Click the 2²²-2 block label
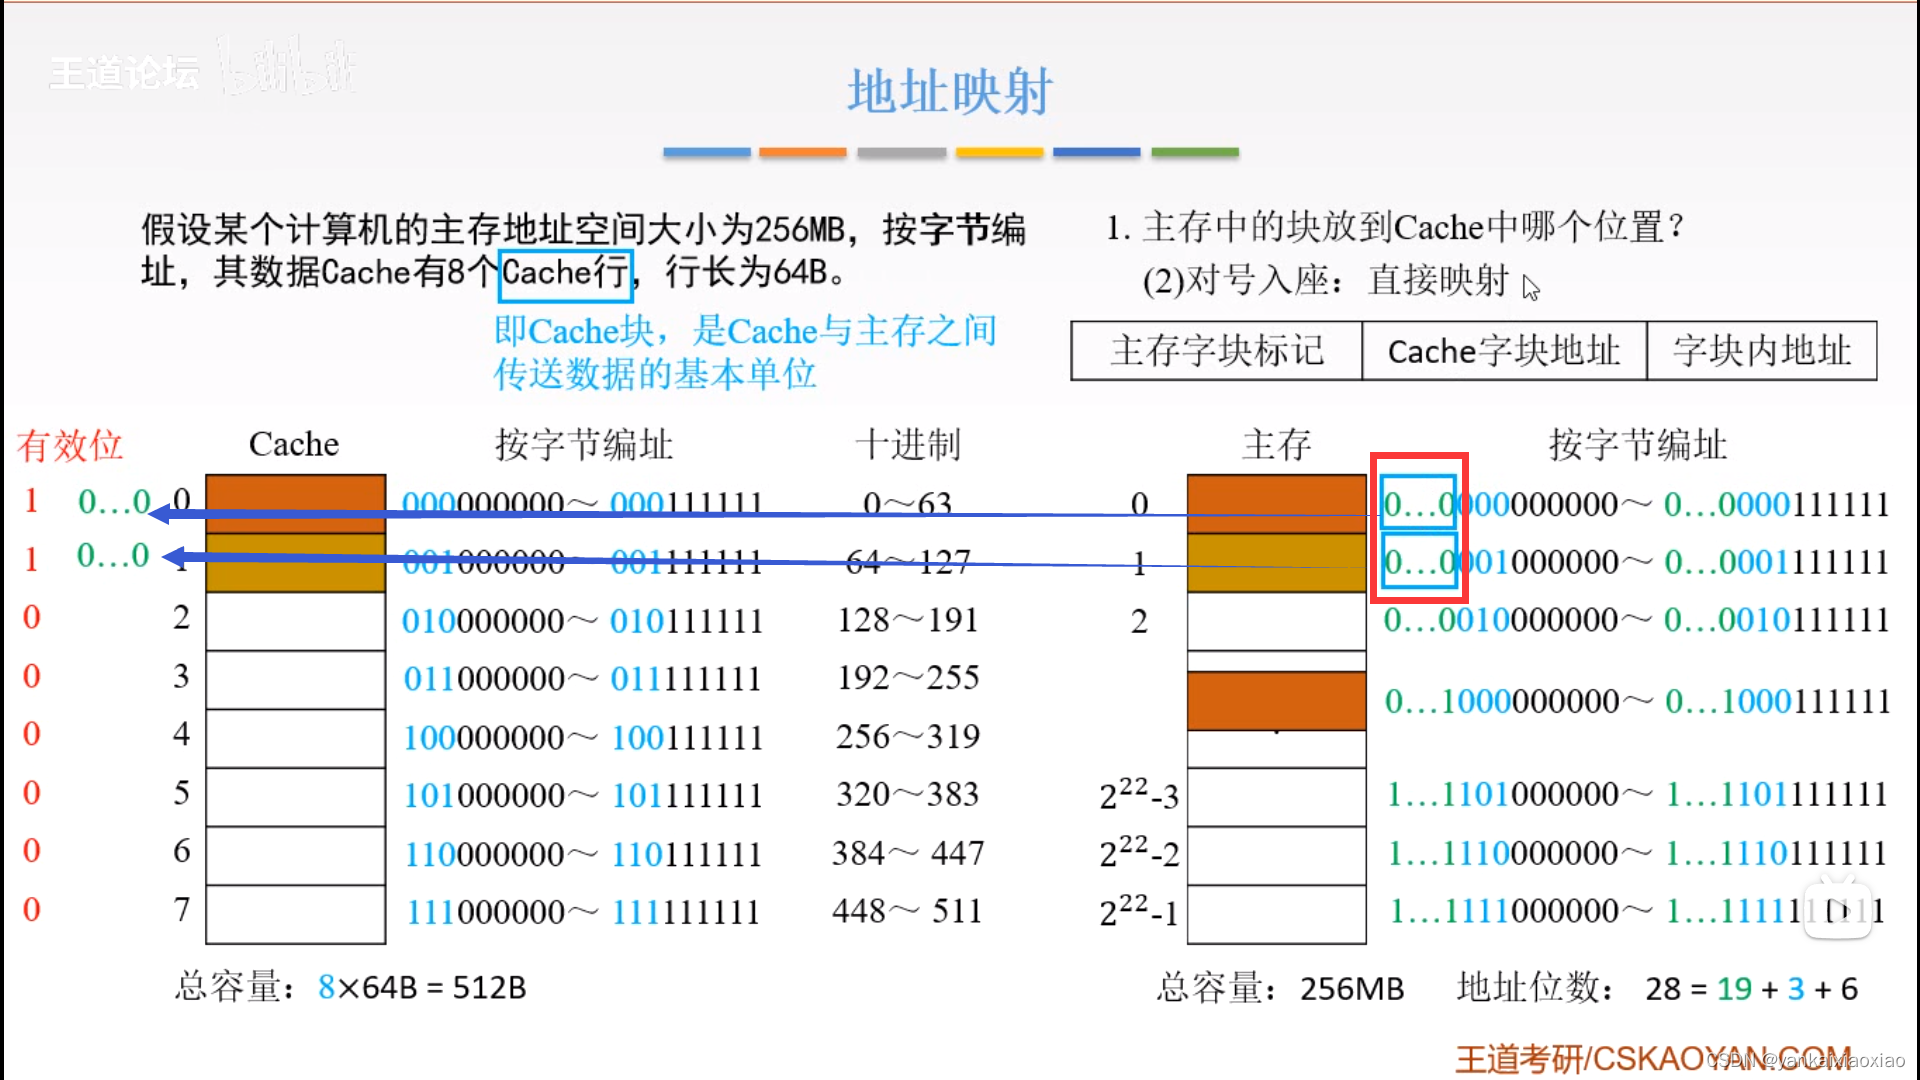This screenshot has width=1920, height=1080. [1139, 852]
